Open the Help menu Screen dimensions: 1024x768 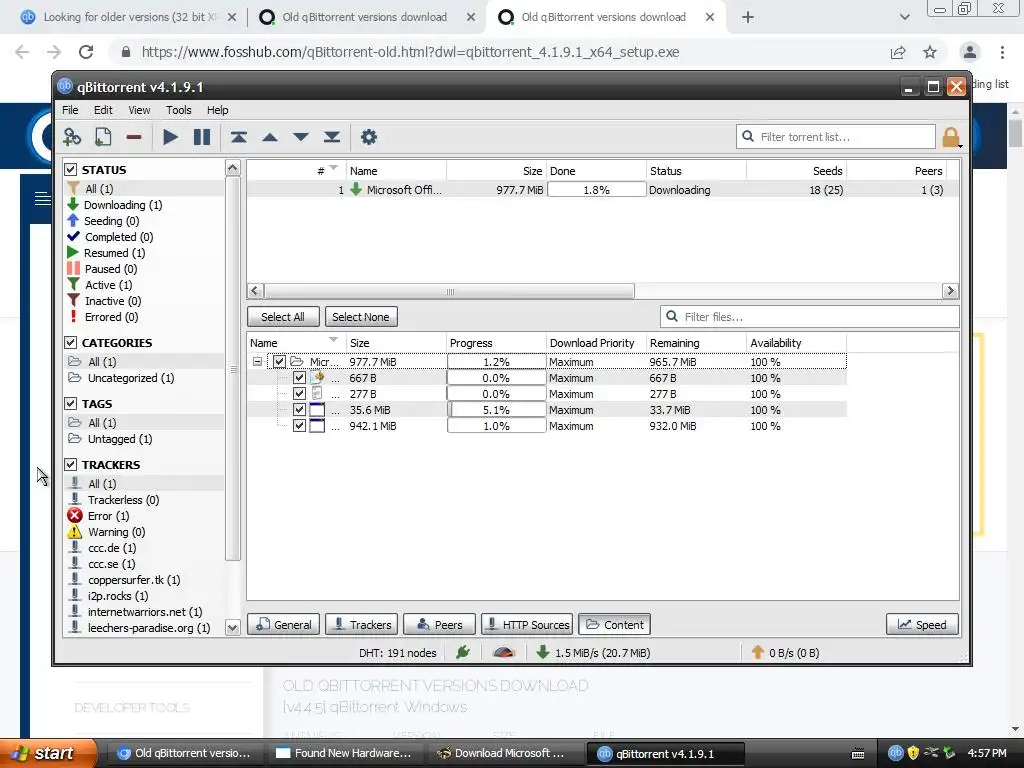click(217, 110)
